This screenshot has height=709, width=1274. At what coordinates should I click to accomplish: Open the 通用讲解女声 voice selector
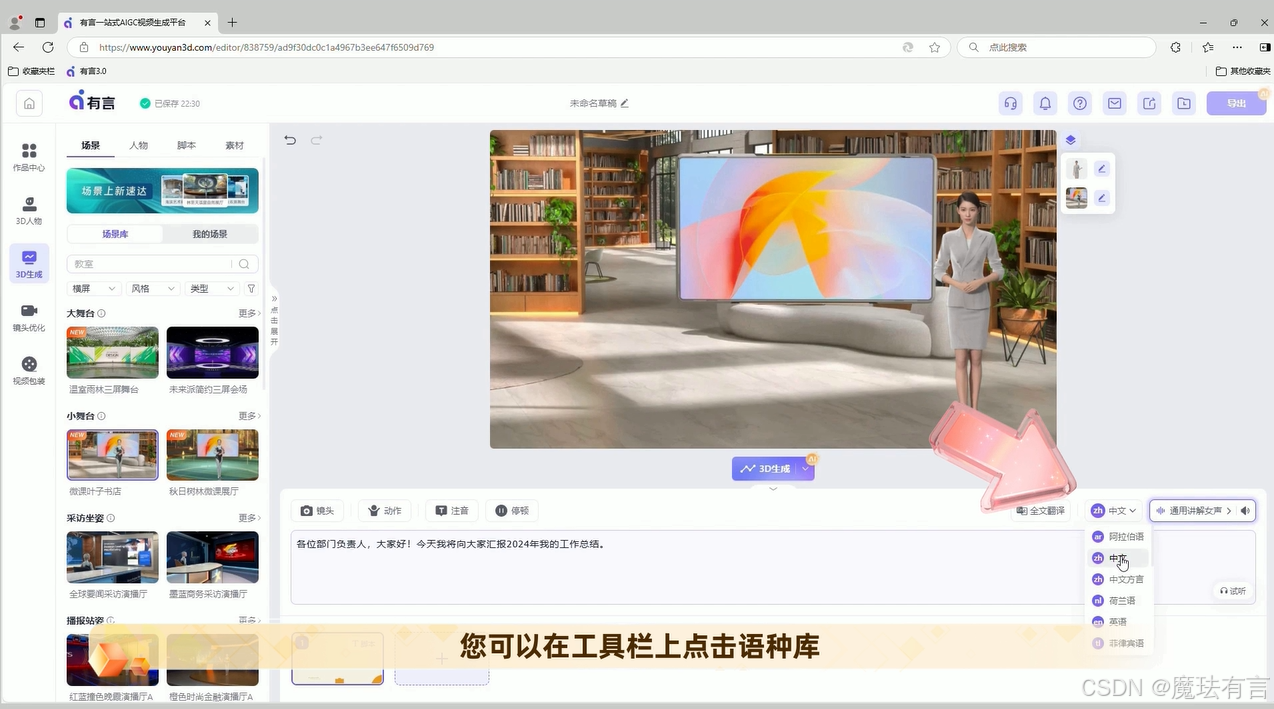coord(1193,511)
